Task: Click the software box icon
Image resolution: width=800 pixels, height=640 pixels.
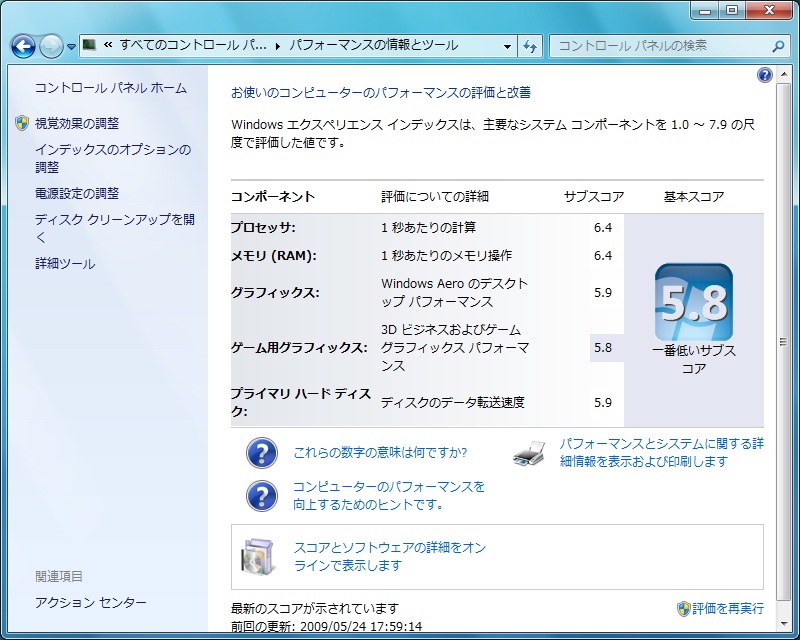Action: 258,556
